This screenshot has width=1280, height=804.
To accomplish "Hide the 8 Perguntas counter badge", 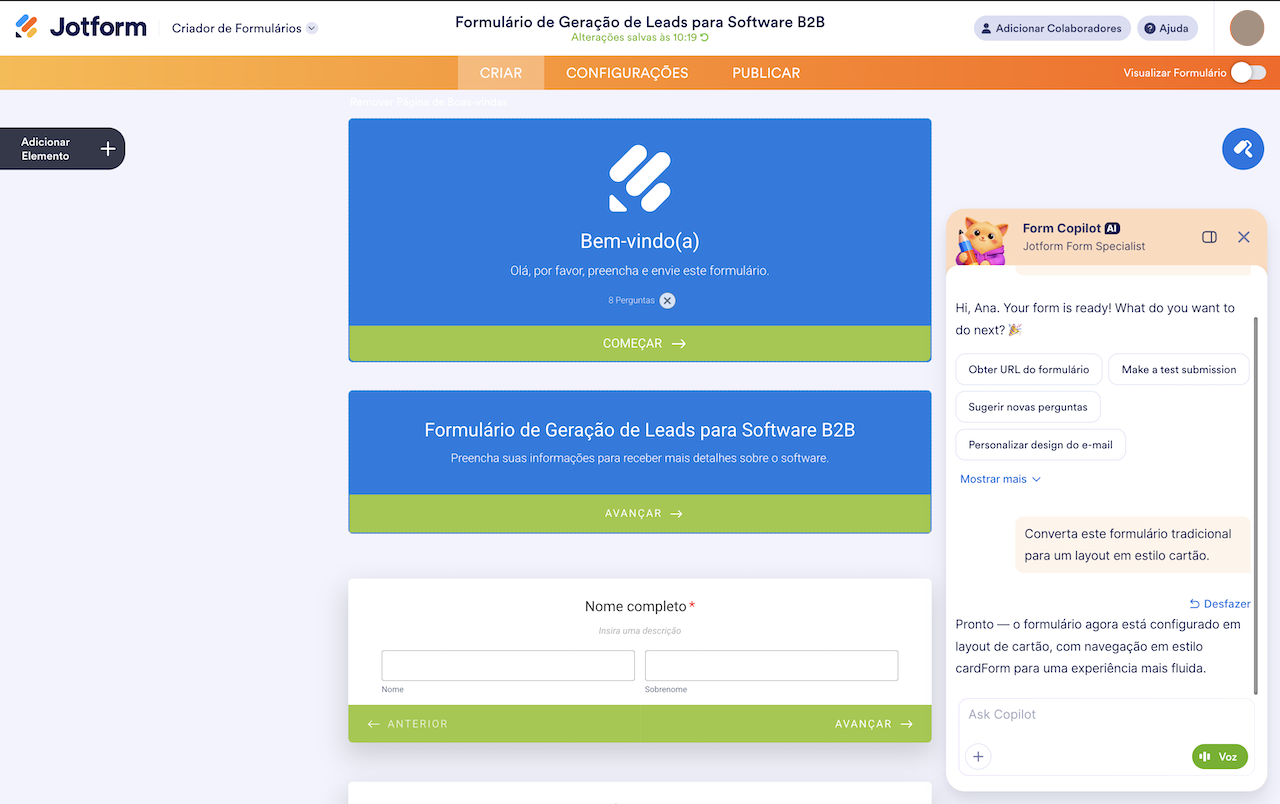I will click(666, 300).
